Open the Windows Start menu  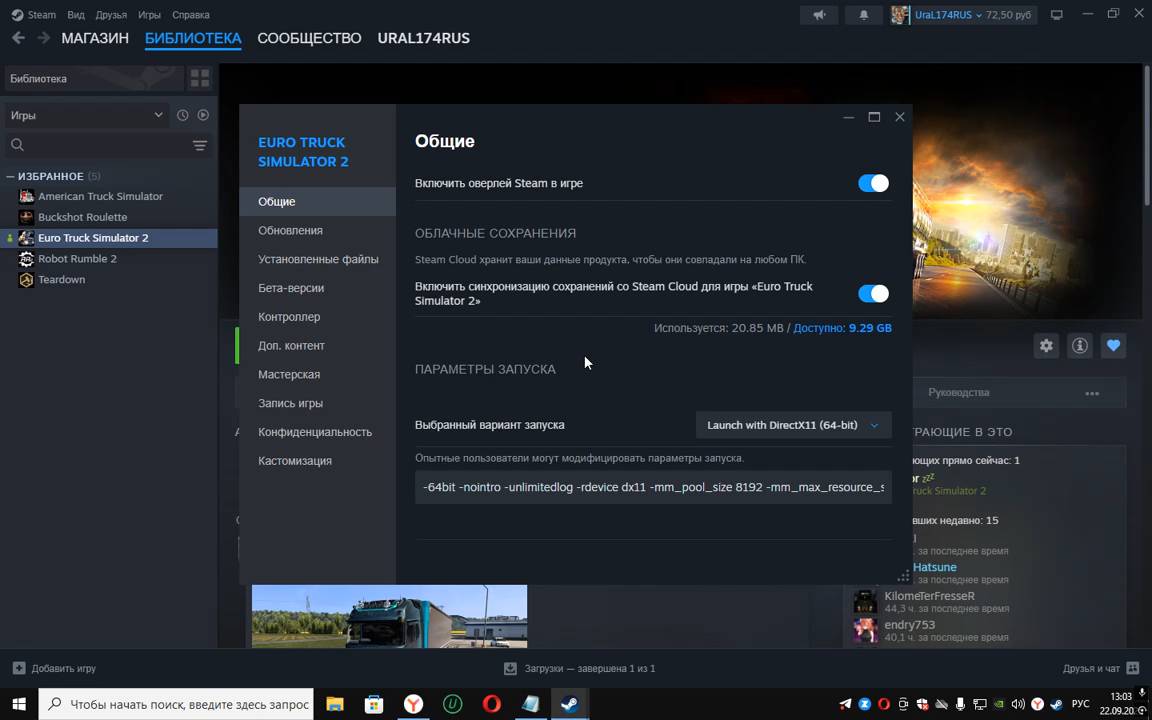pos(19,705)
